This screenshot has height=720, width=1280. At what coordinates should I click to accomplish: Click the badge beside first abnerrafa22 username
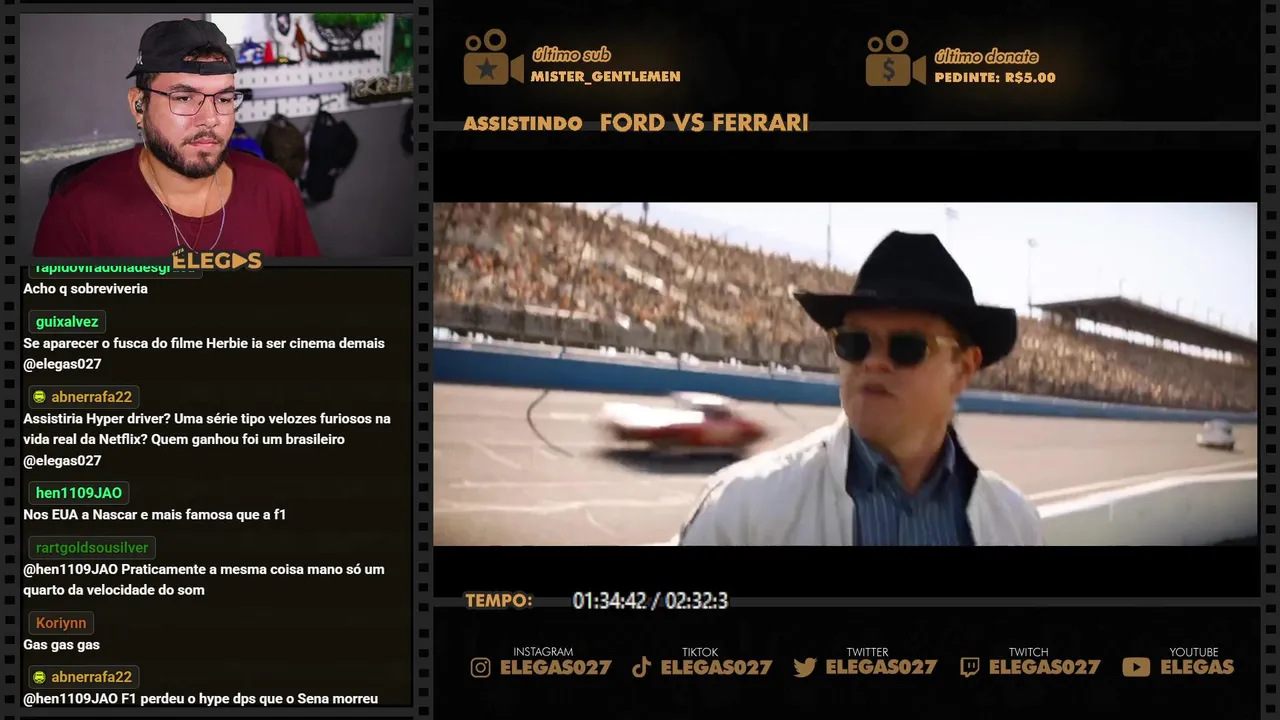(x=40, y=397)
